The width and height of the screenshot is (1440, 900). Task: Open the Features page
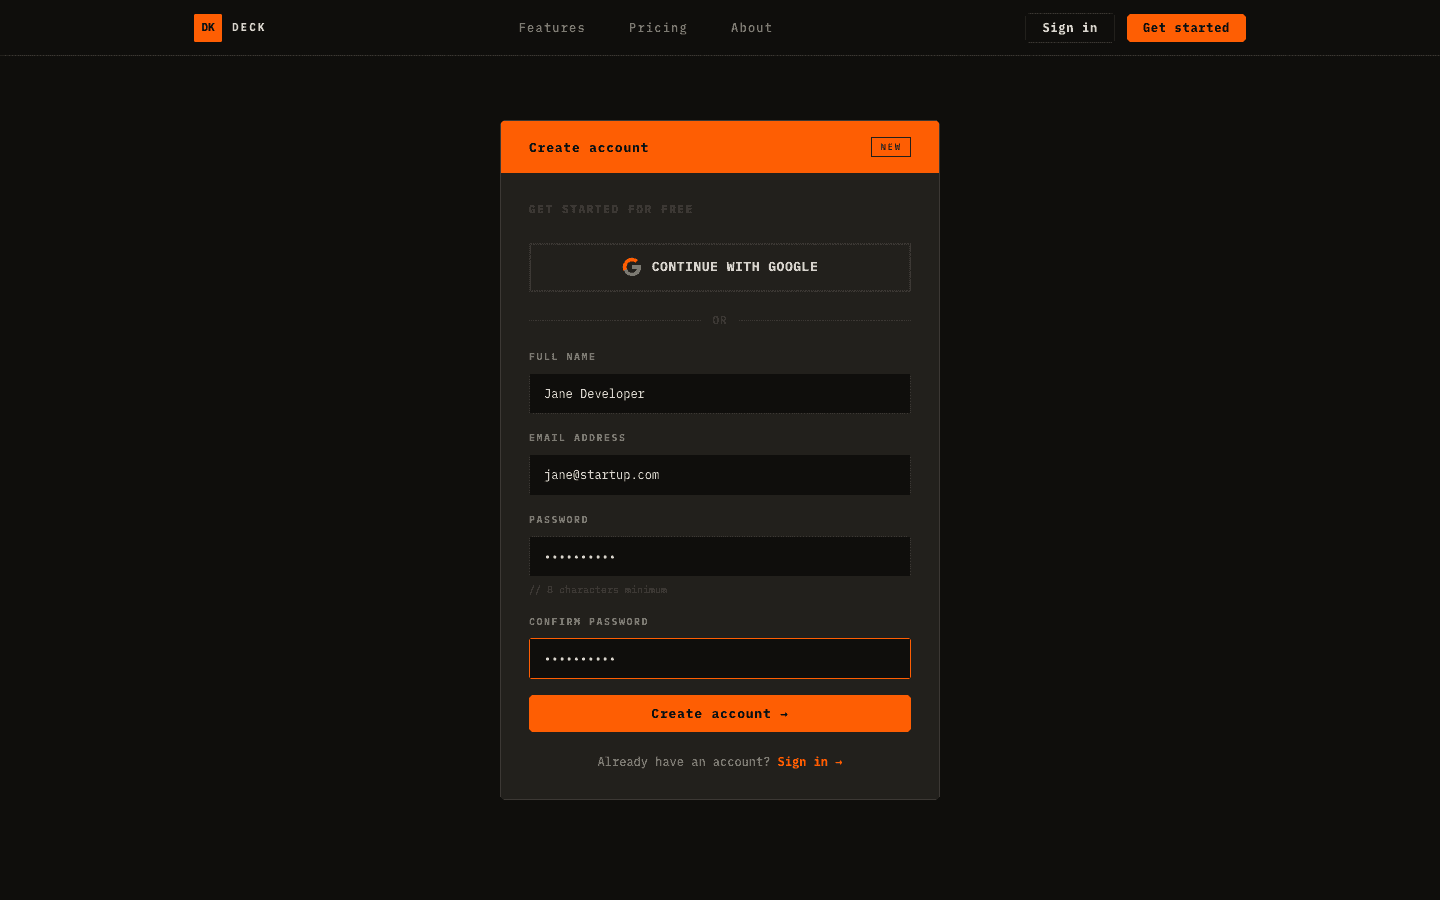[551, 27]
